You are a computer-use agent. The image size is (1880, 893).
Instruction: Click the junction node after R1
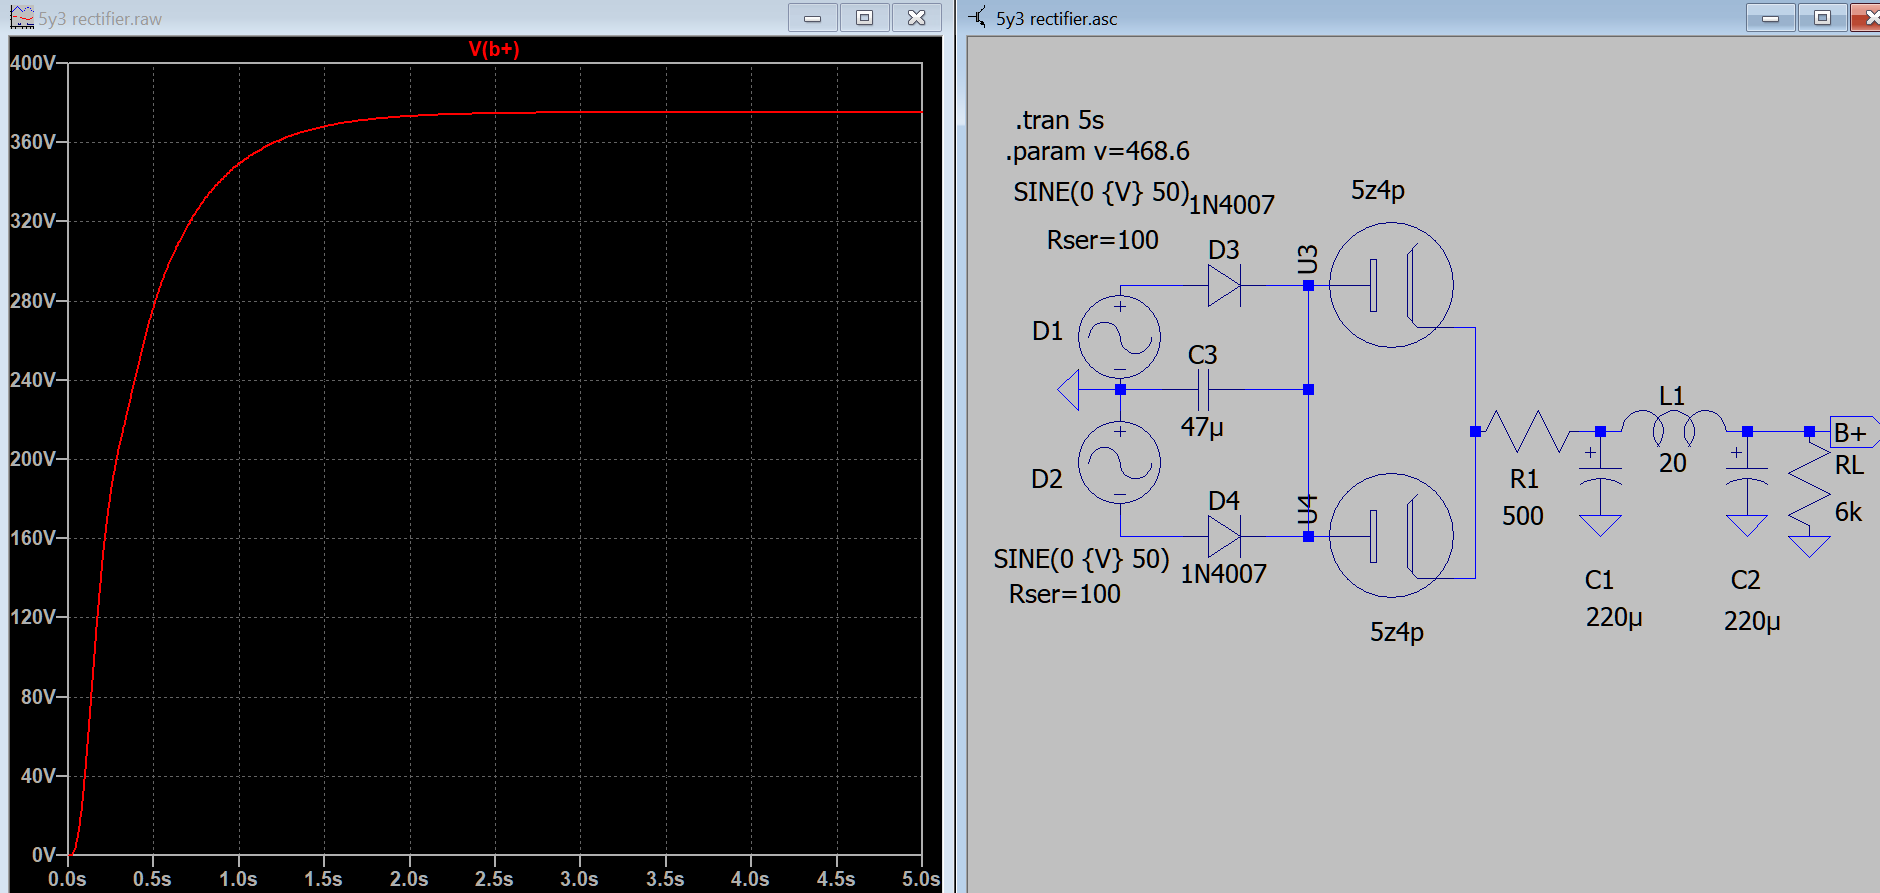point(1600,432)
